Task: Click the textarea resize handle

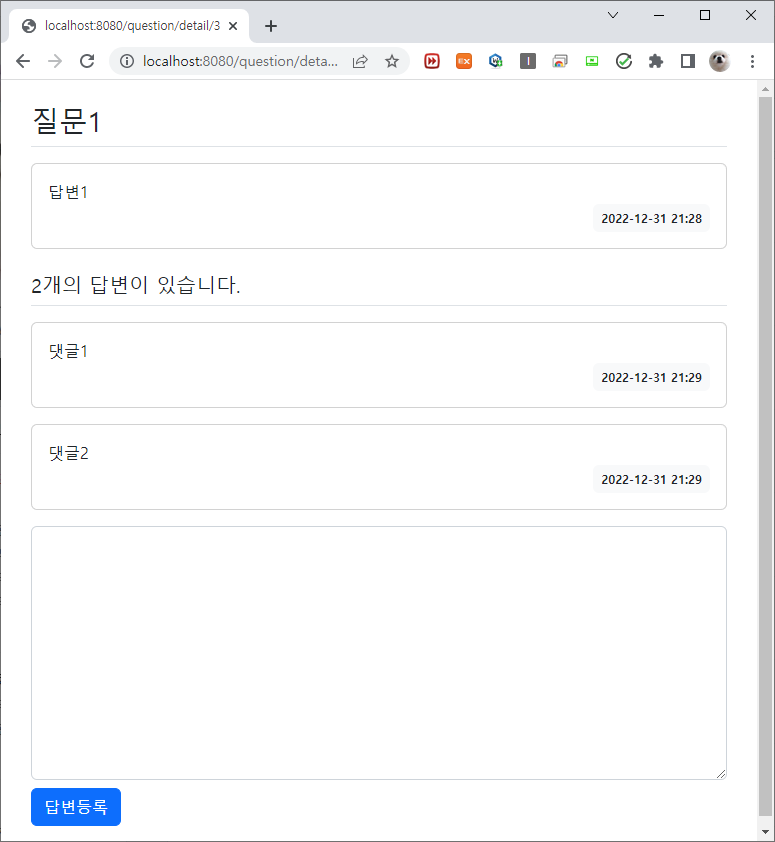Action: pos(721,774)
